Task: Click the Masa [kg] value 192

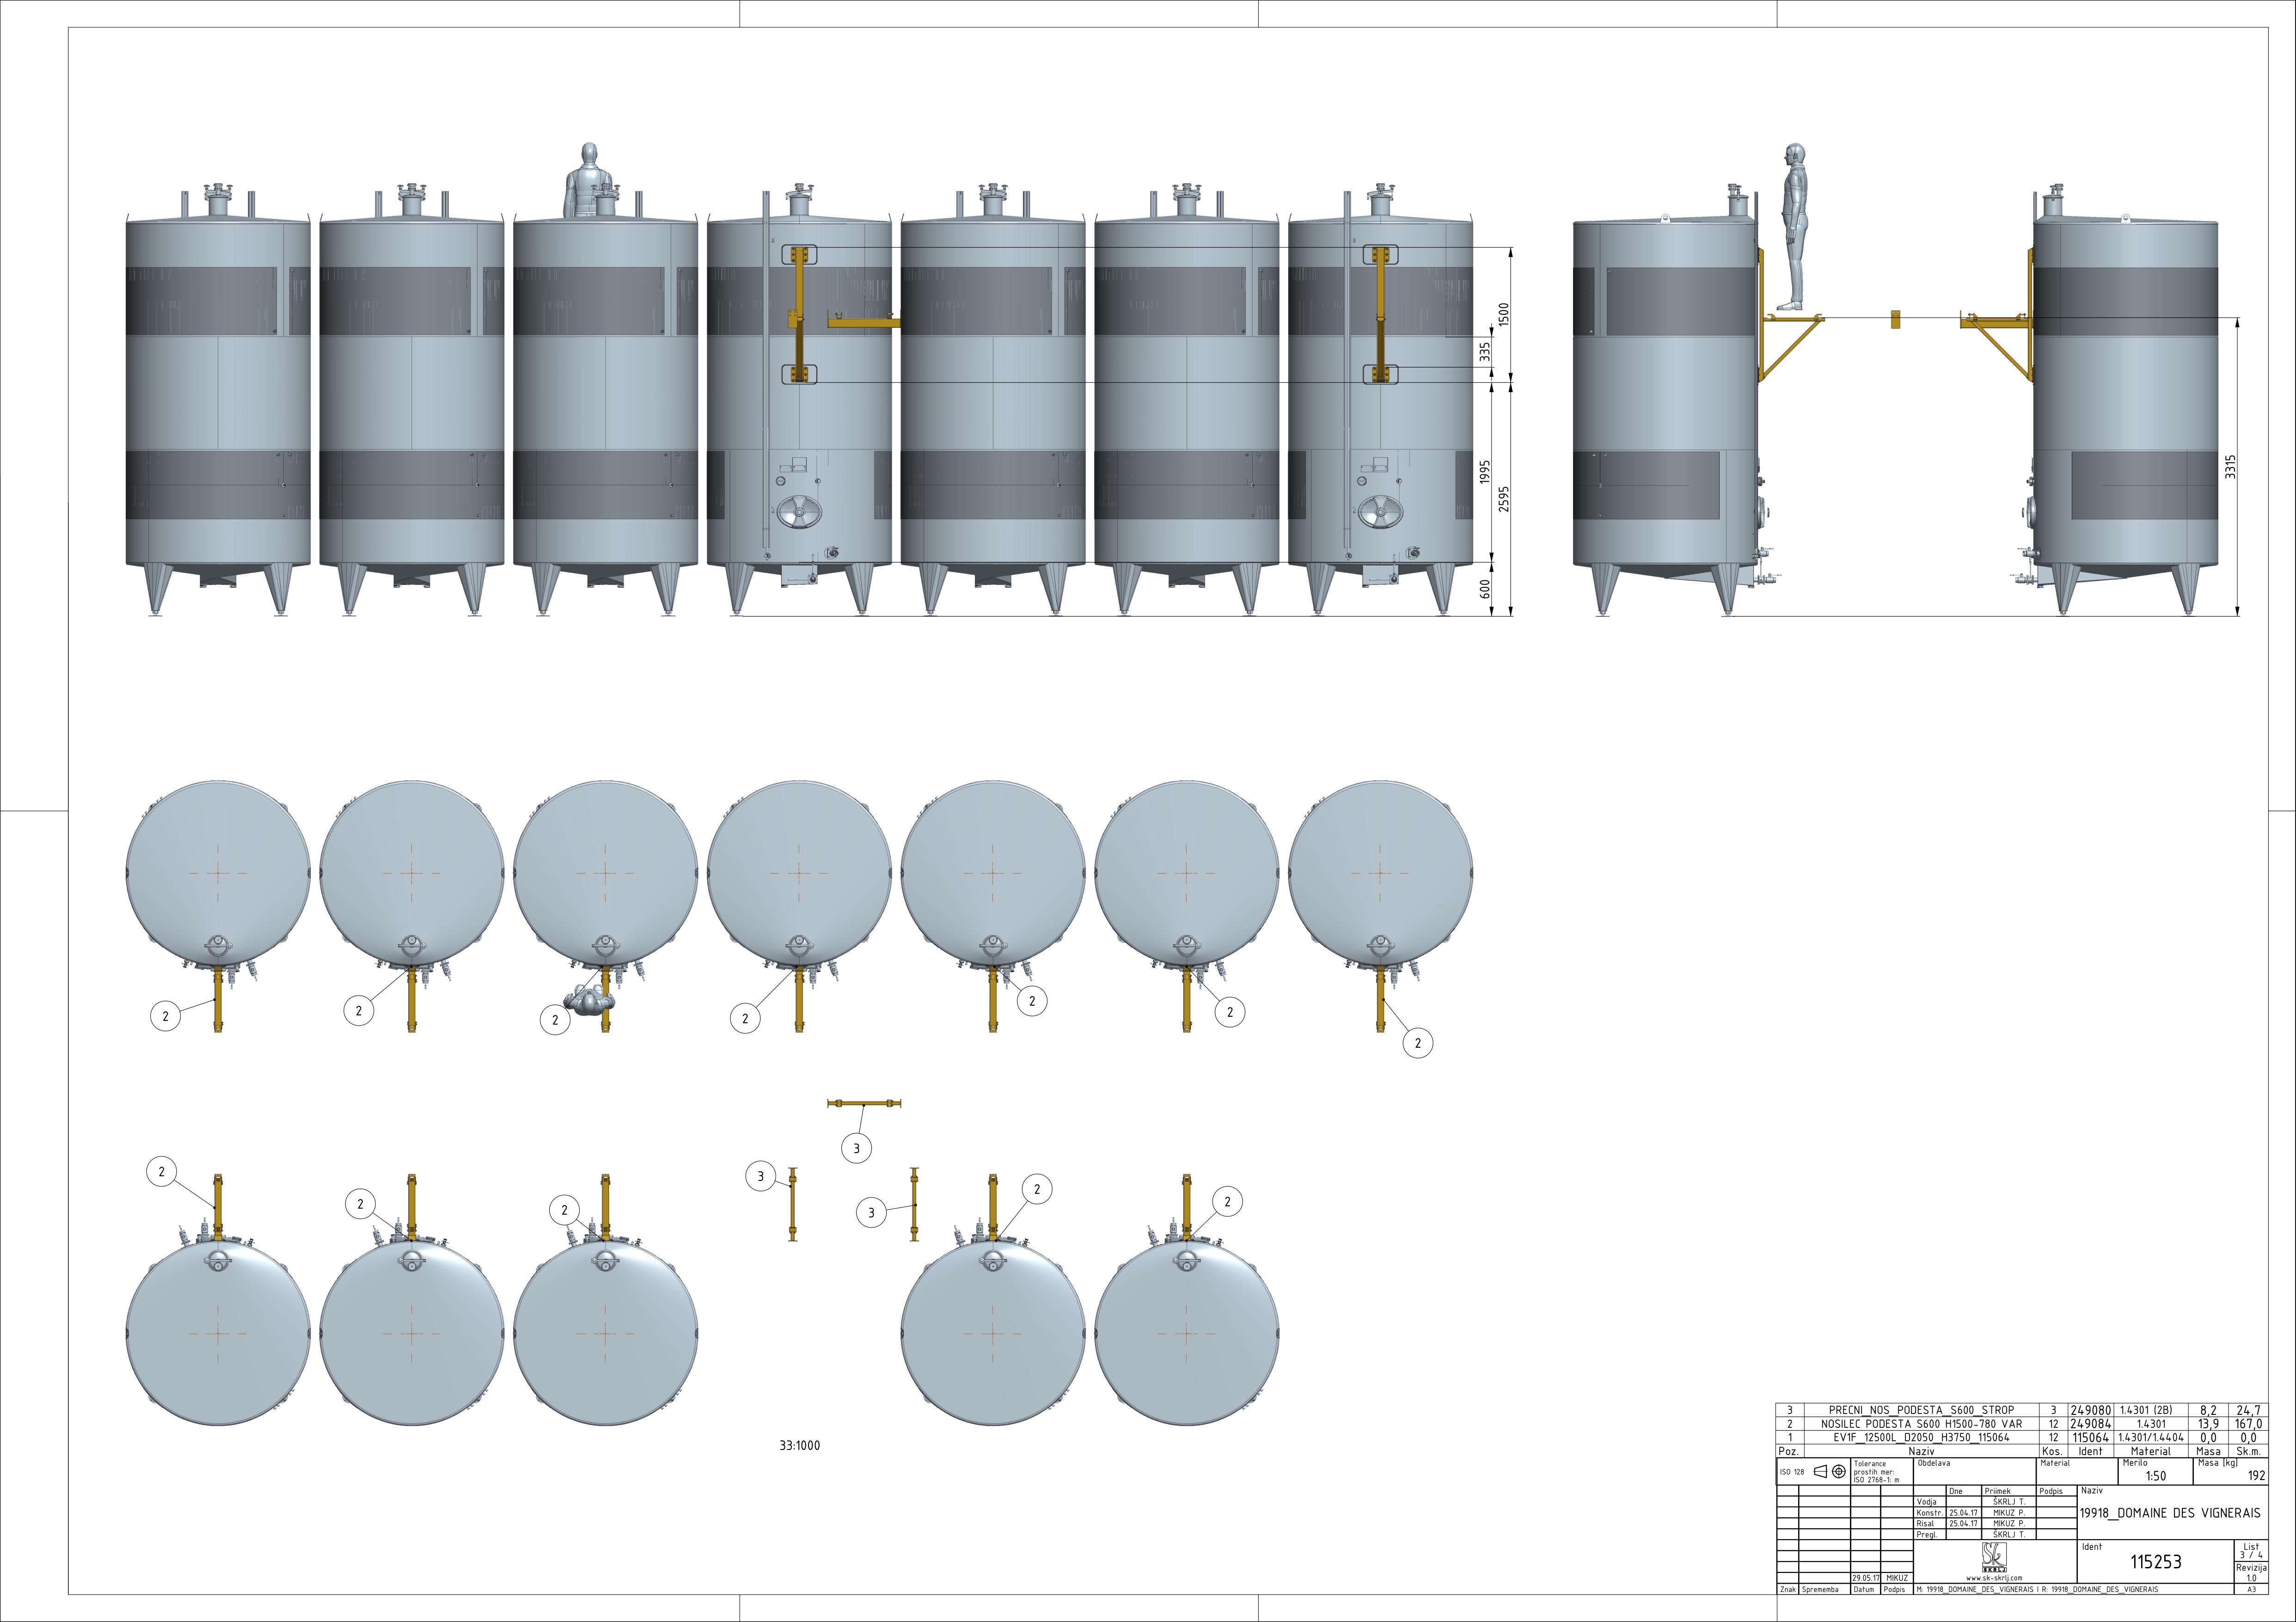Action: [x=2257, y=1476]
